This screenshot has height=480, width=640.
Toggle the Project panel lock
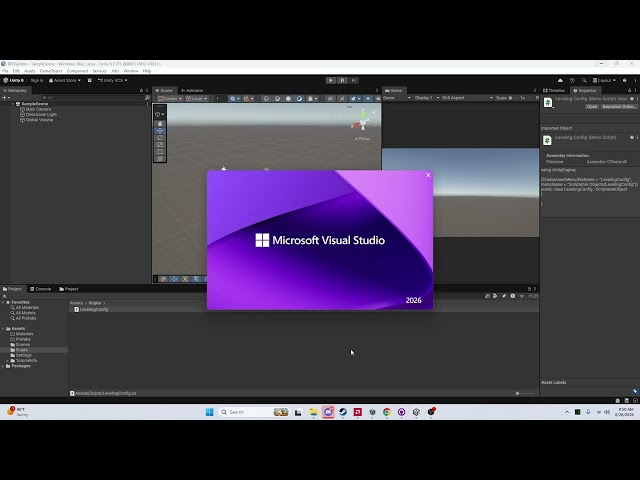529,289
